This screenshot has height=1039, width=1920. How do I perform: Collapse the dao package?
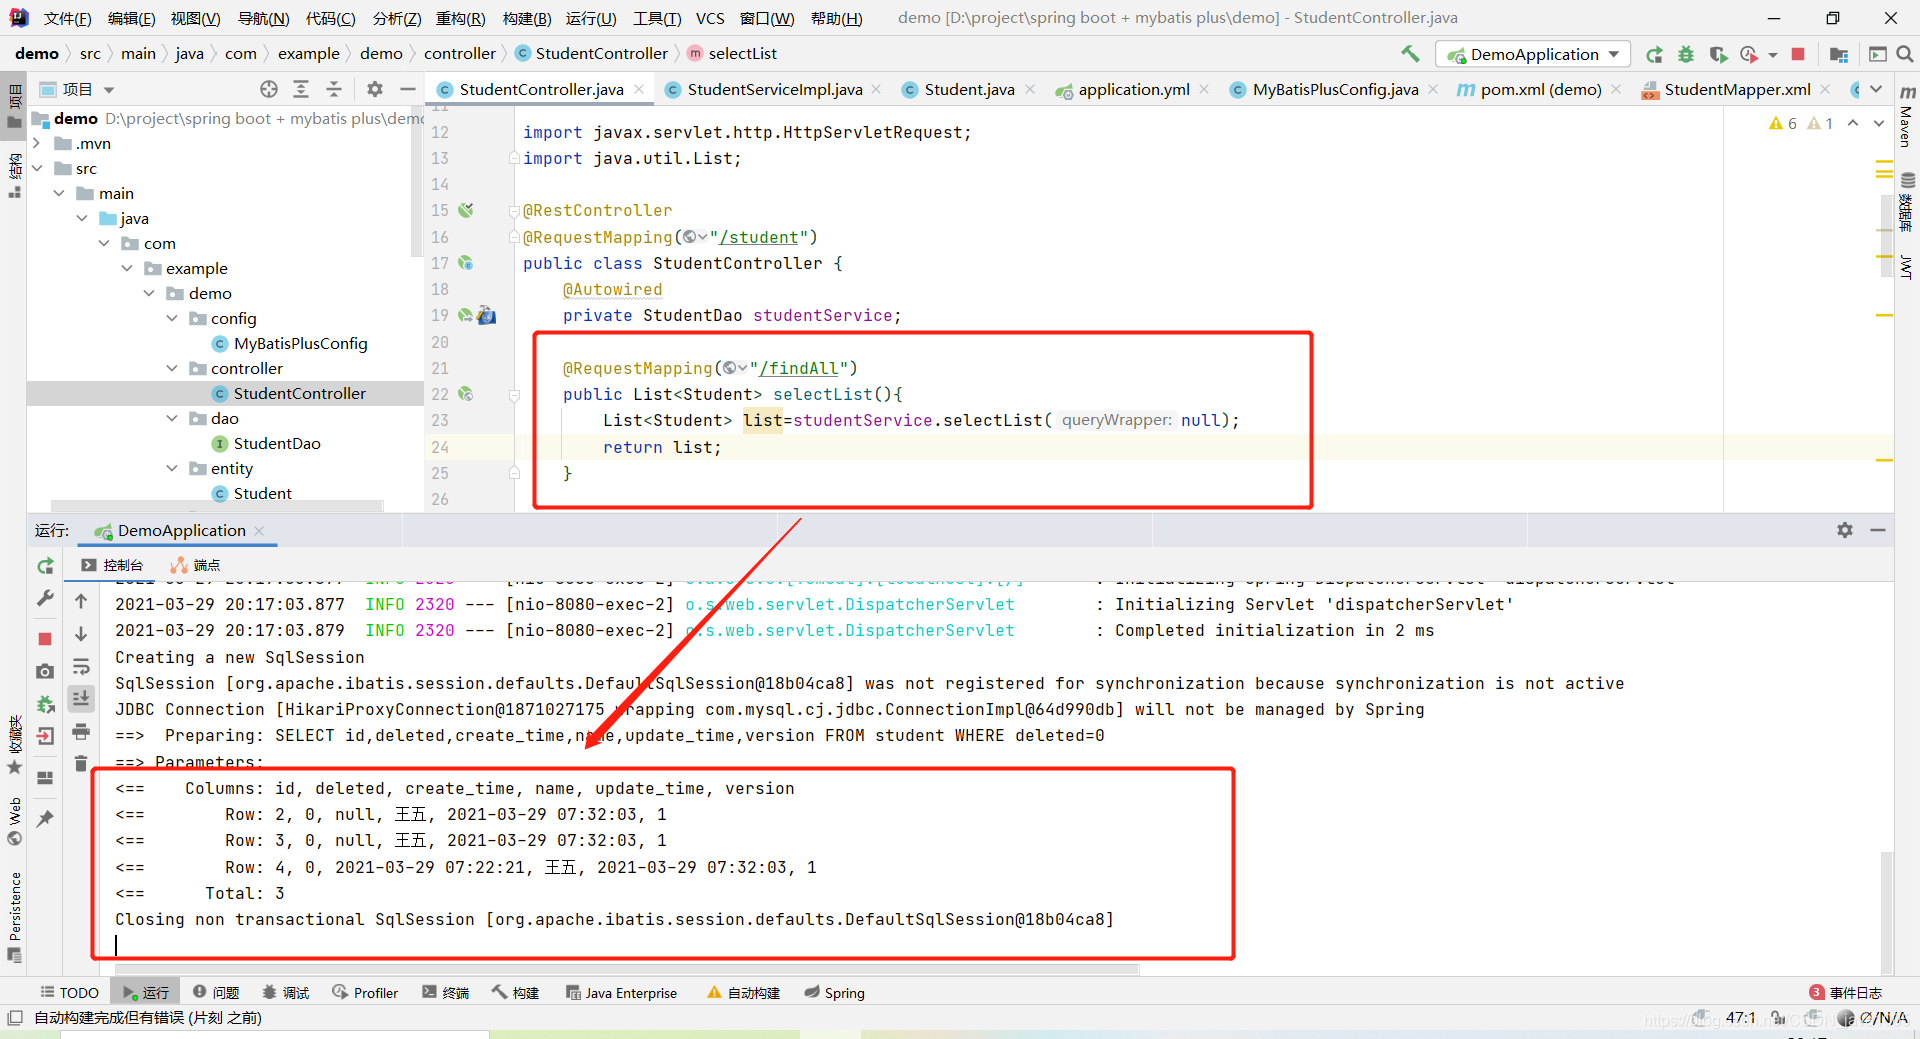[x=172, y=418]
